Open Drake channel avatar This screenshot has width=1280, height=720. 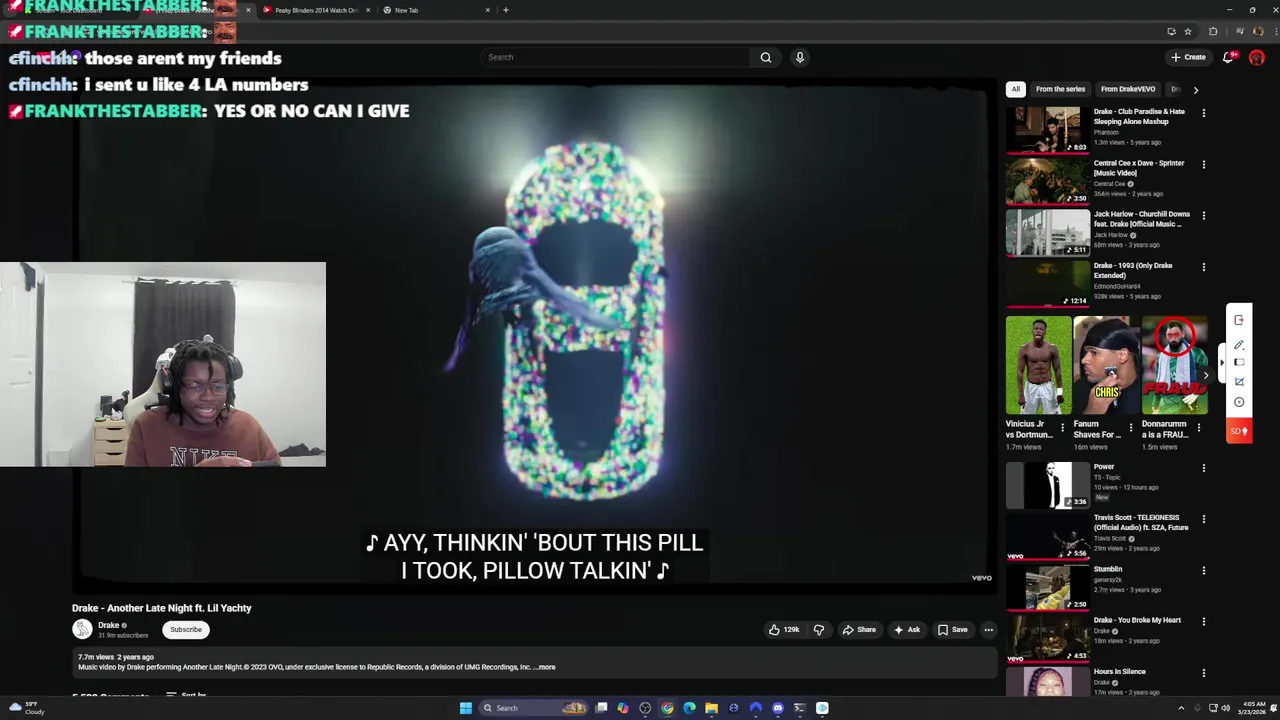click(x=82, y=629)
